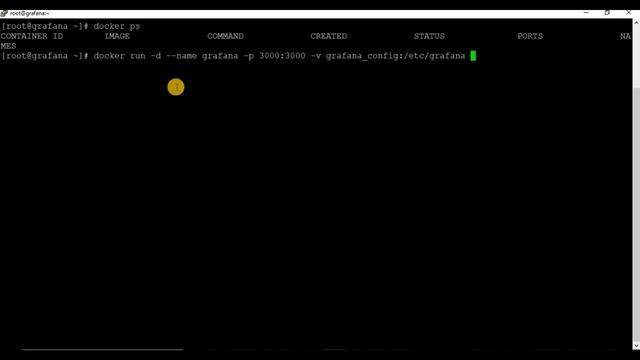Click the scrollbar up arrow
Viewport: 640px width, 360px height.
pyautogui.click(x=636, y=22)
